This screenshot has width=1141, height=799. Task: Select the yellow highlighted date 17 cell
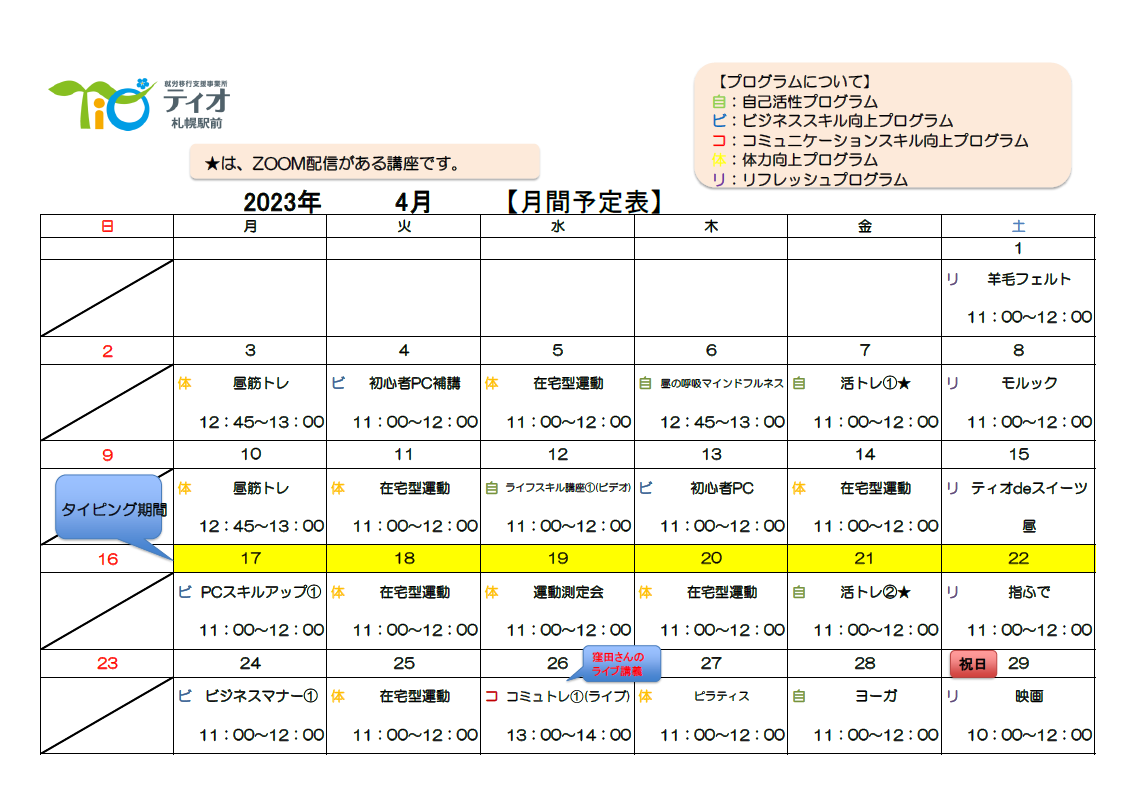click(250, 558)
